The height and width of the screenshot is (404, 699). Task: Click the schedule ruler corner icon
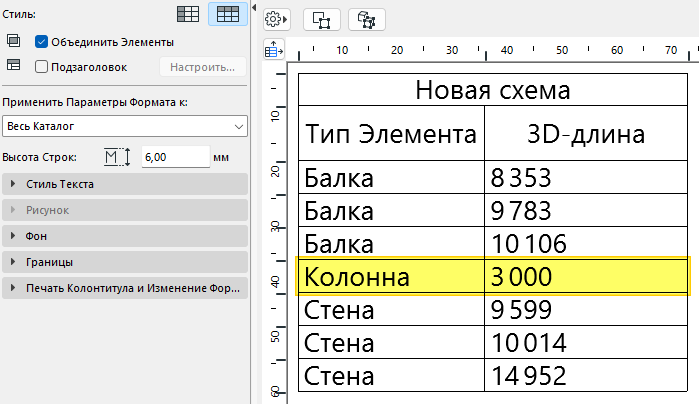[x=274, y=49]
